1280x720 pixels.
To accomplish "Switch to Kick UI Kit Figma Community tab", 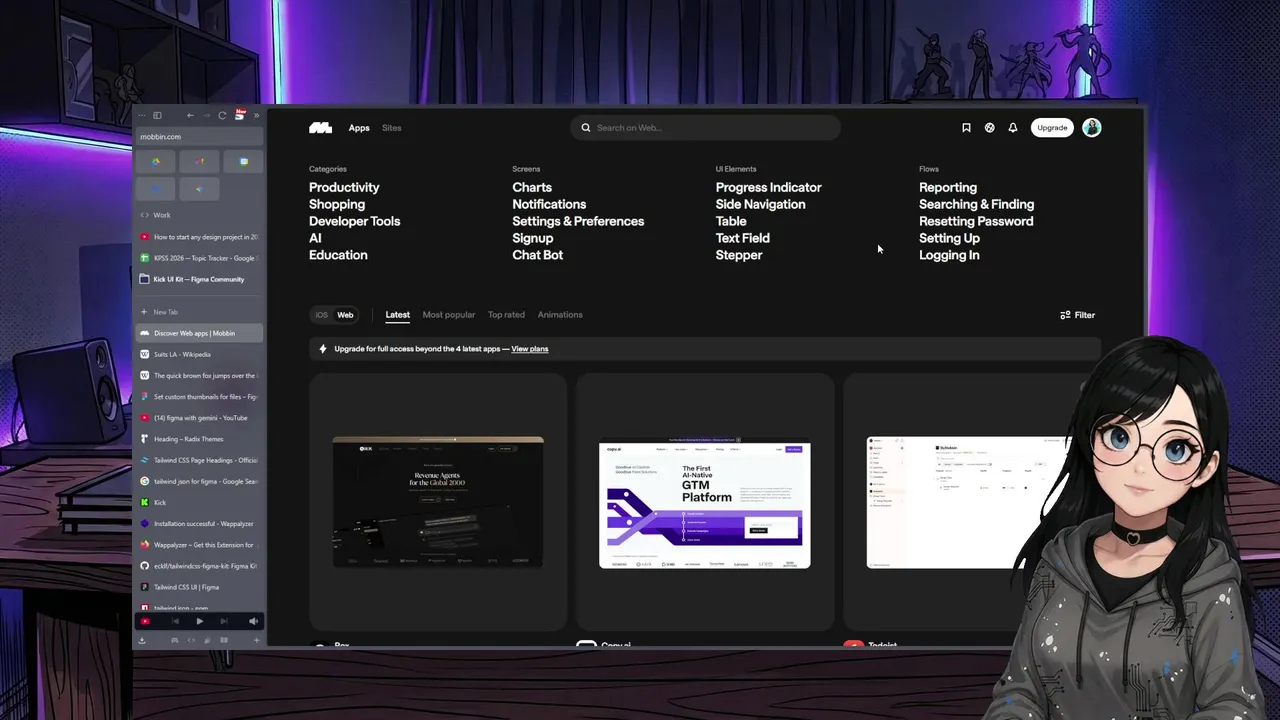I will coord(199,279).
